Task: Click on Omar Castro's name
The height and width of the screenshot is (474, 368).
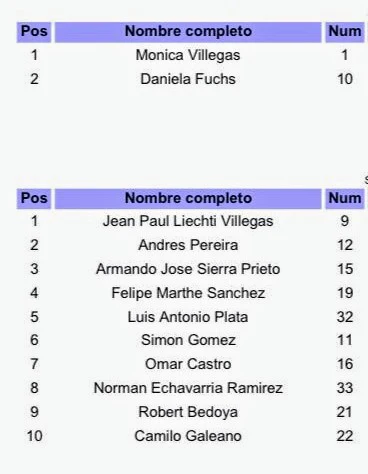Action: coord(188,364)
